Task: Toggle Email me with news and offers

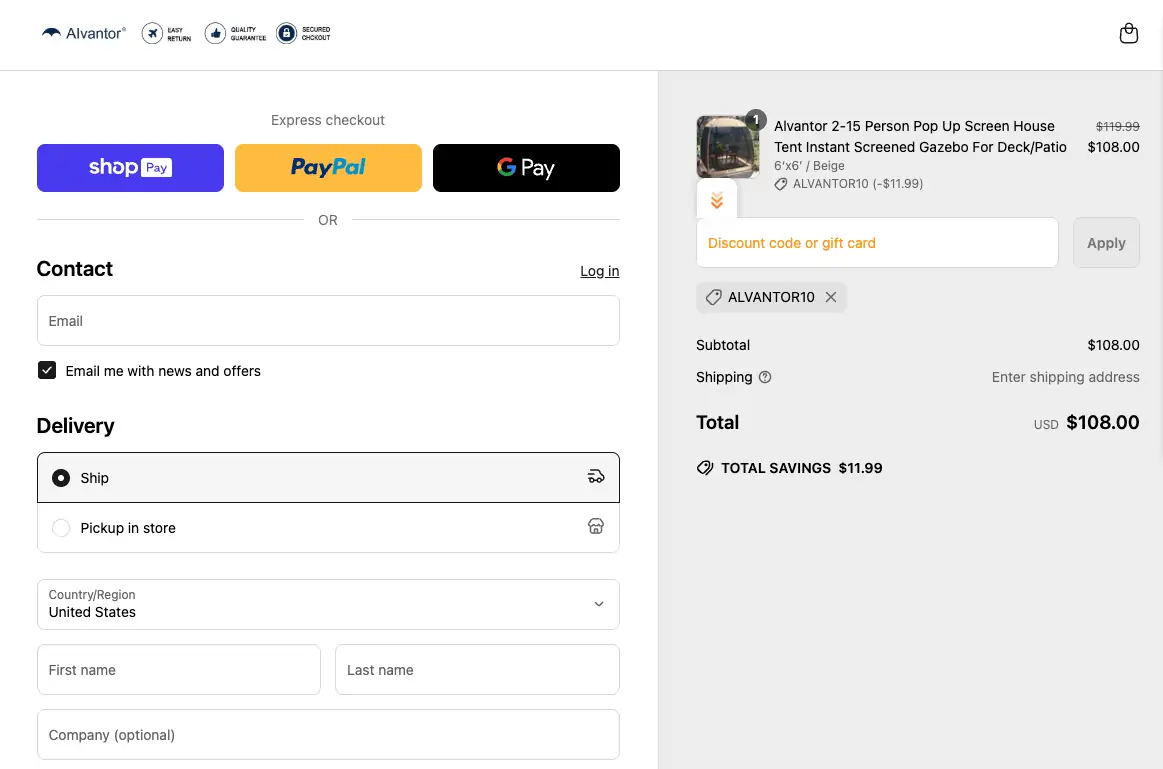Action: pyautogui.click(x=47, y=370)
